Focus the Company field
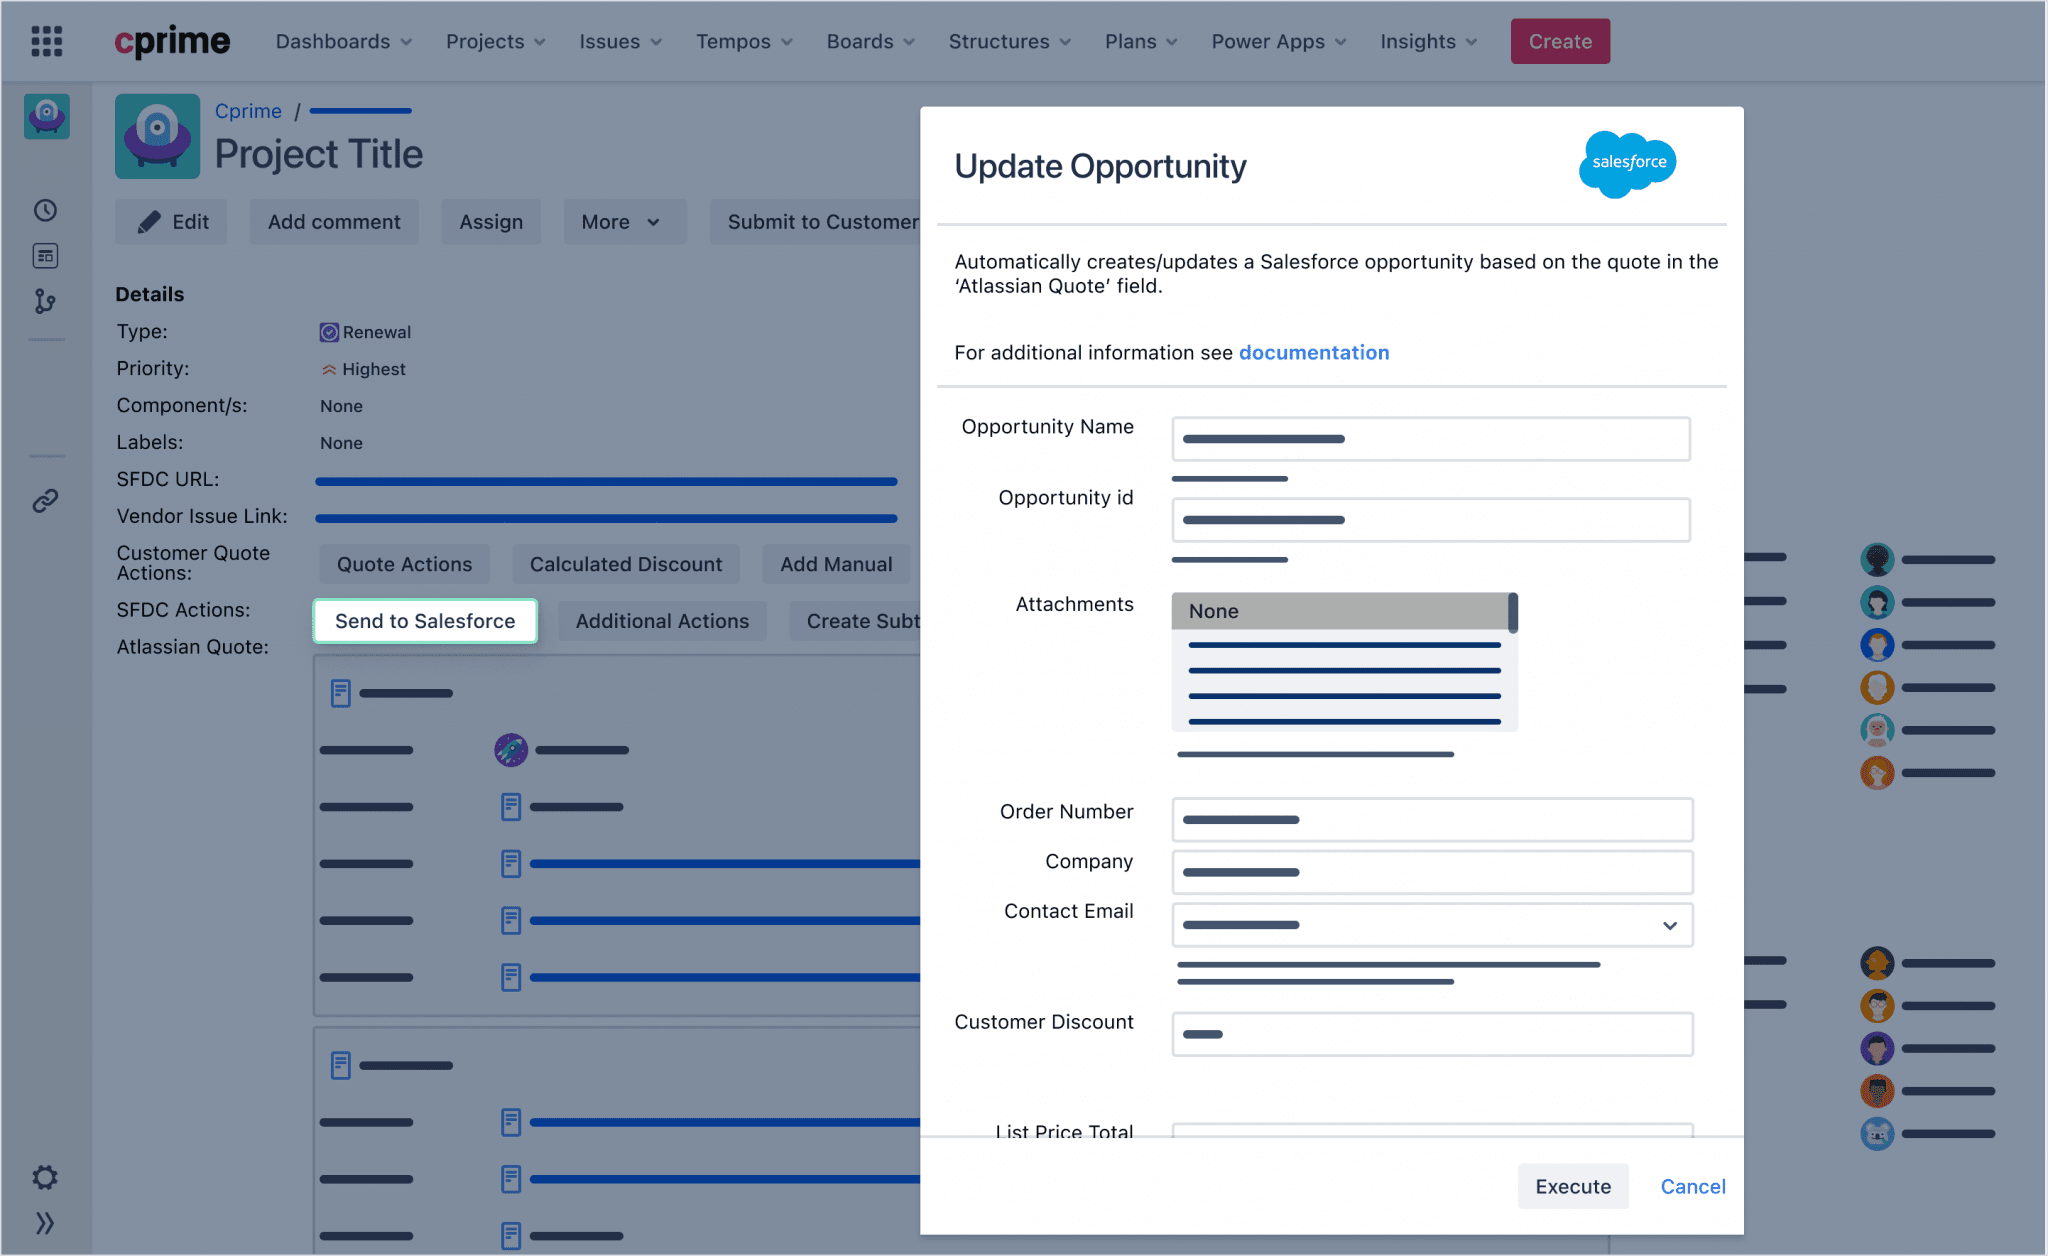 (x=1432, y=872)
